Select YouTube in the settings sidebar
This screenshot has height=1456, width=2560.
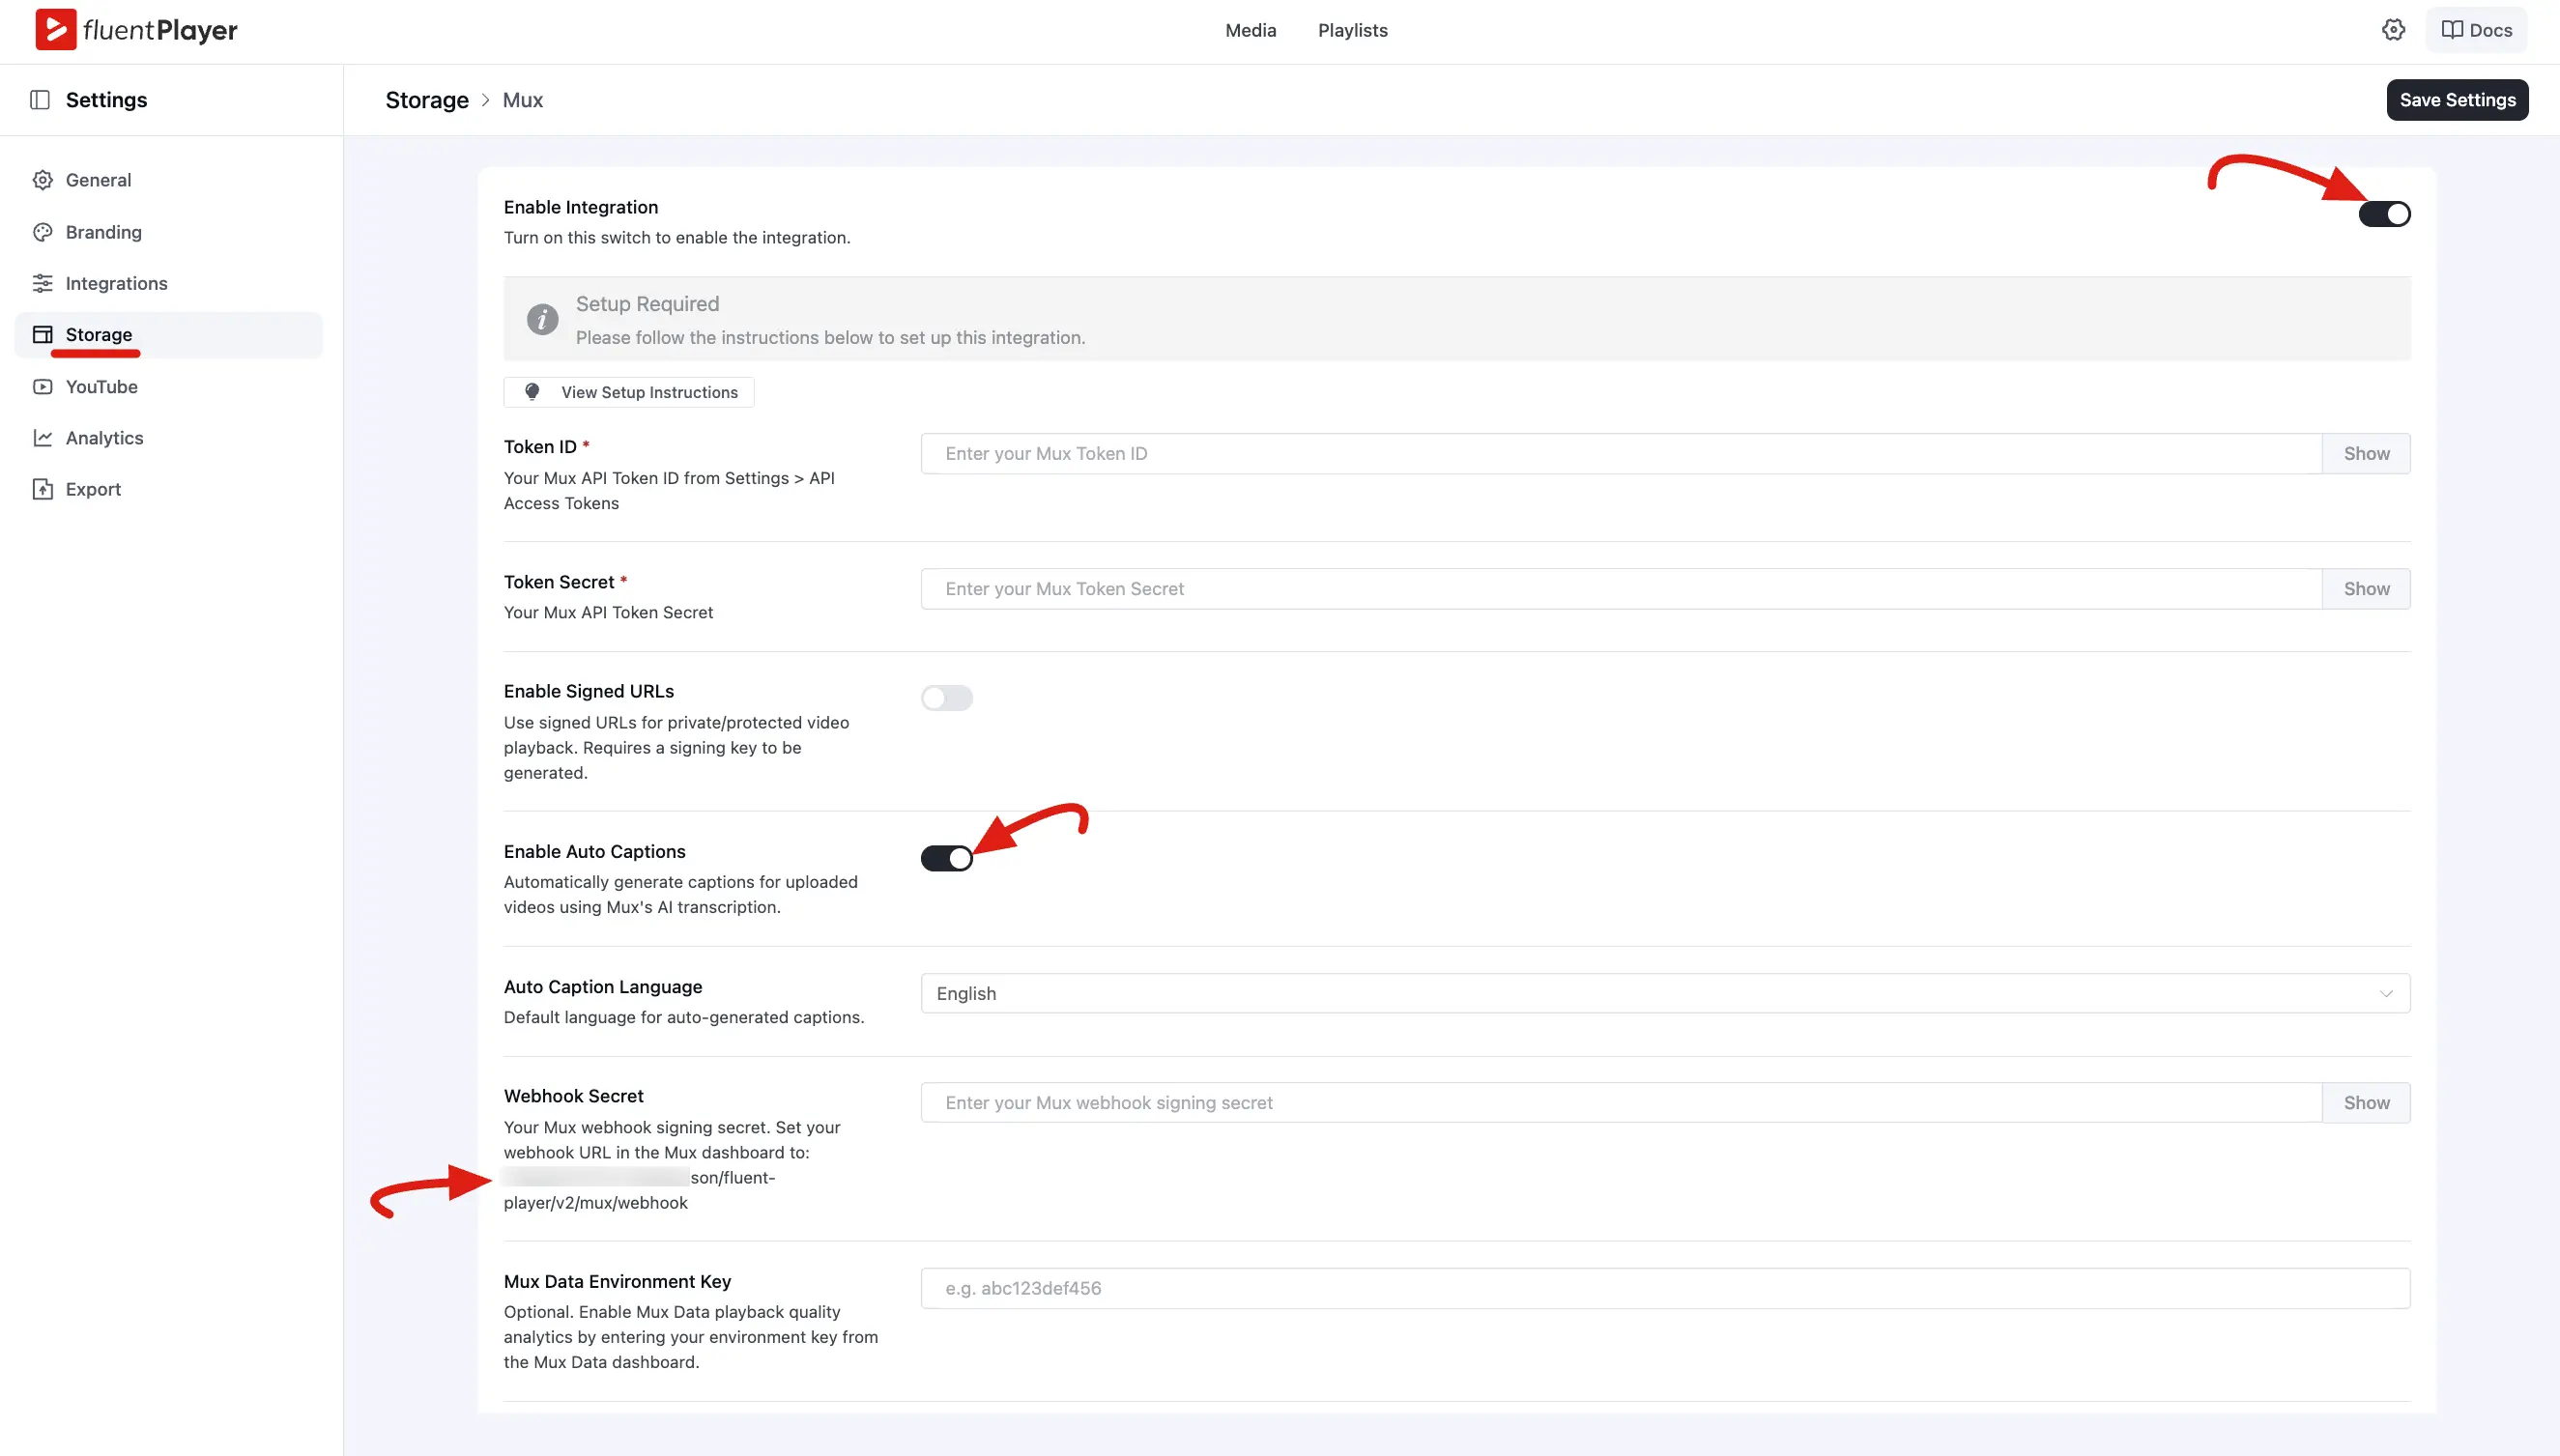(168, 386)
